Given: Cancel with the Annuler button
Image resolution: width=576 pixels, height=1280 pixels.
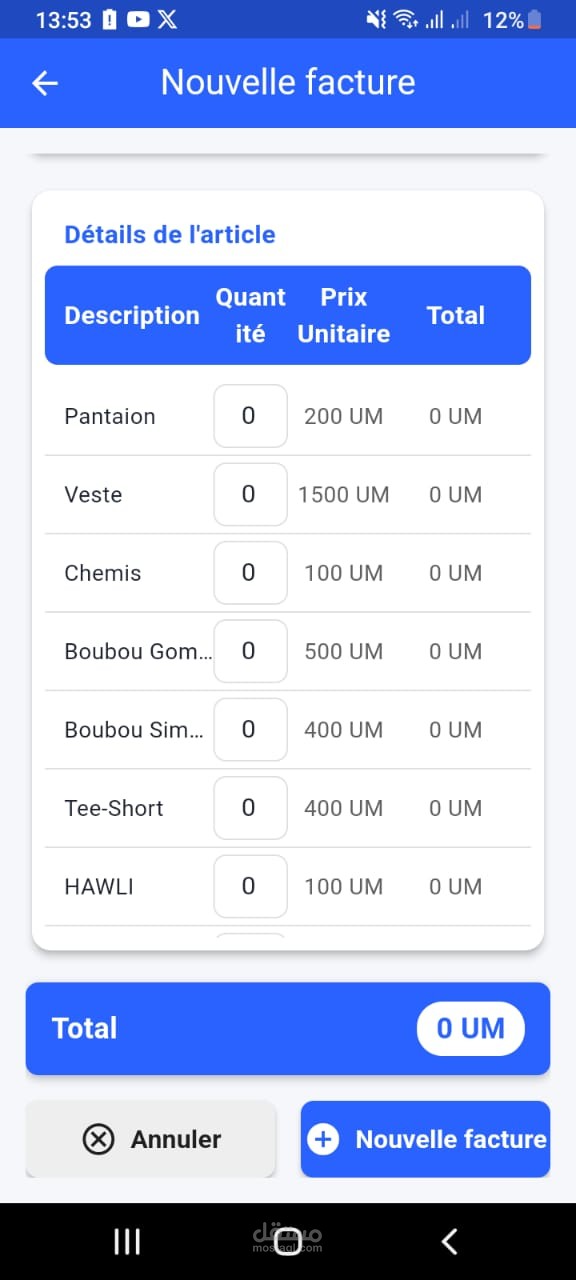Looking at the screenshot, I should [x=150, y=1139].
